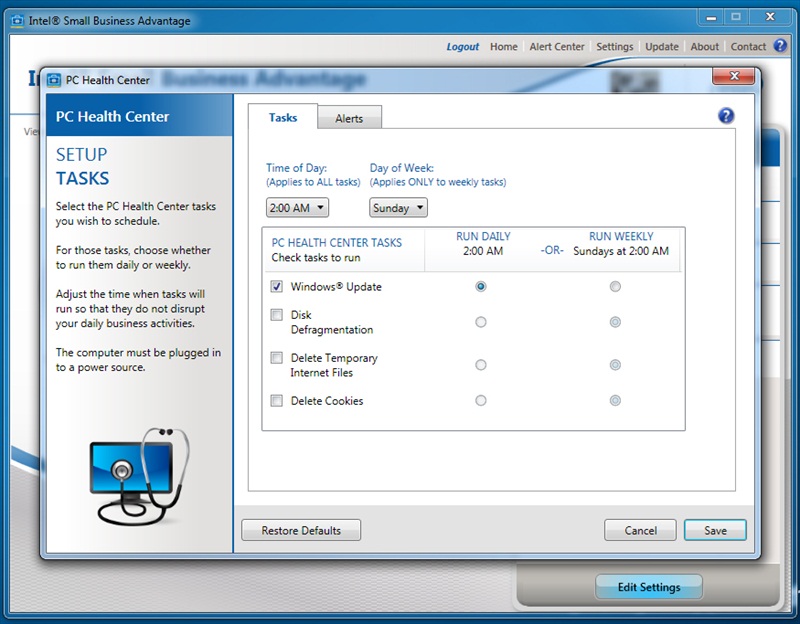This screenshot has height=624, width=800.
Task: Click the RUN DAILY column header
Action: (483, 236)
